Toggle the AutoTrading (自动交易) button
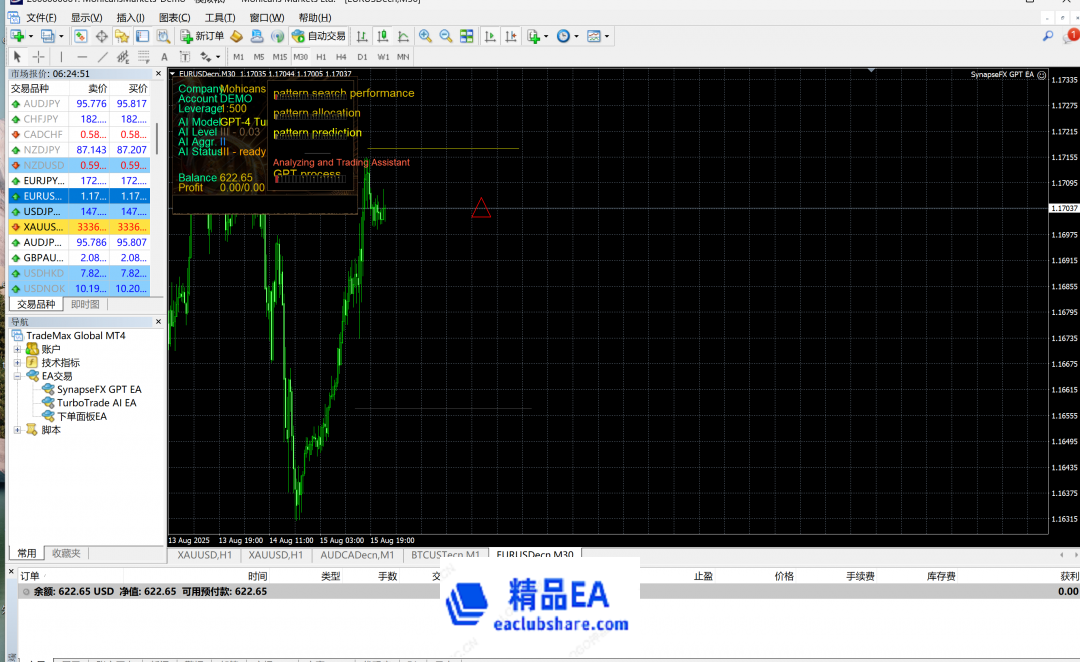 [x=319, y=36]
